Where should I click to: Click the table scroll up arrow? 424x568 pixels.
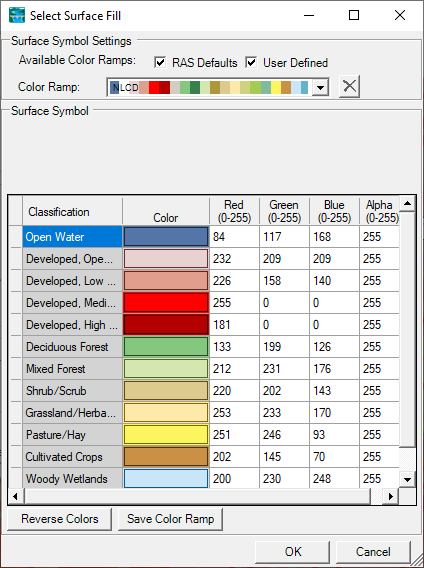[x=407, y=204]
